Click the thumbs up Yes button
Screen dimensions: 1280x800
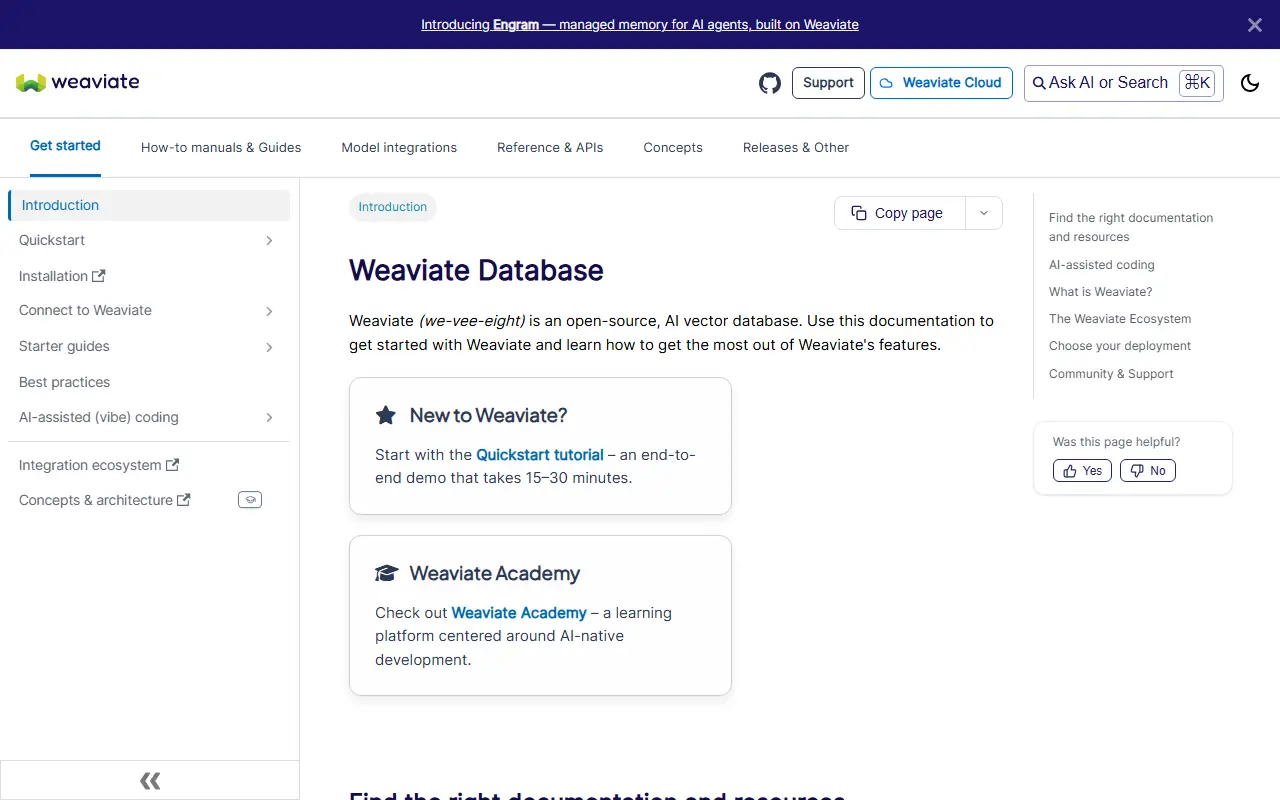click(x=1082, y=471)
